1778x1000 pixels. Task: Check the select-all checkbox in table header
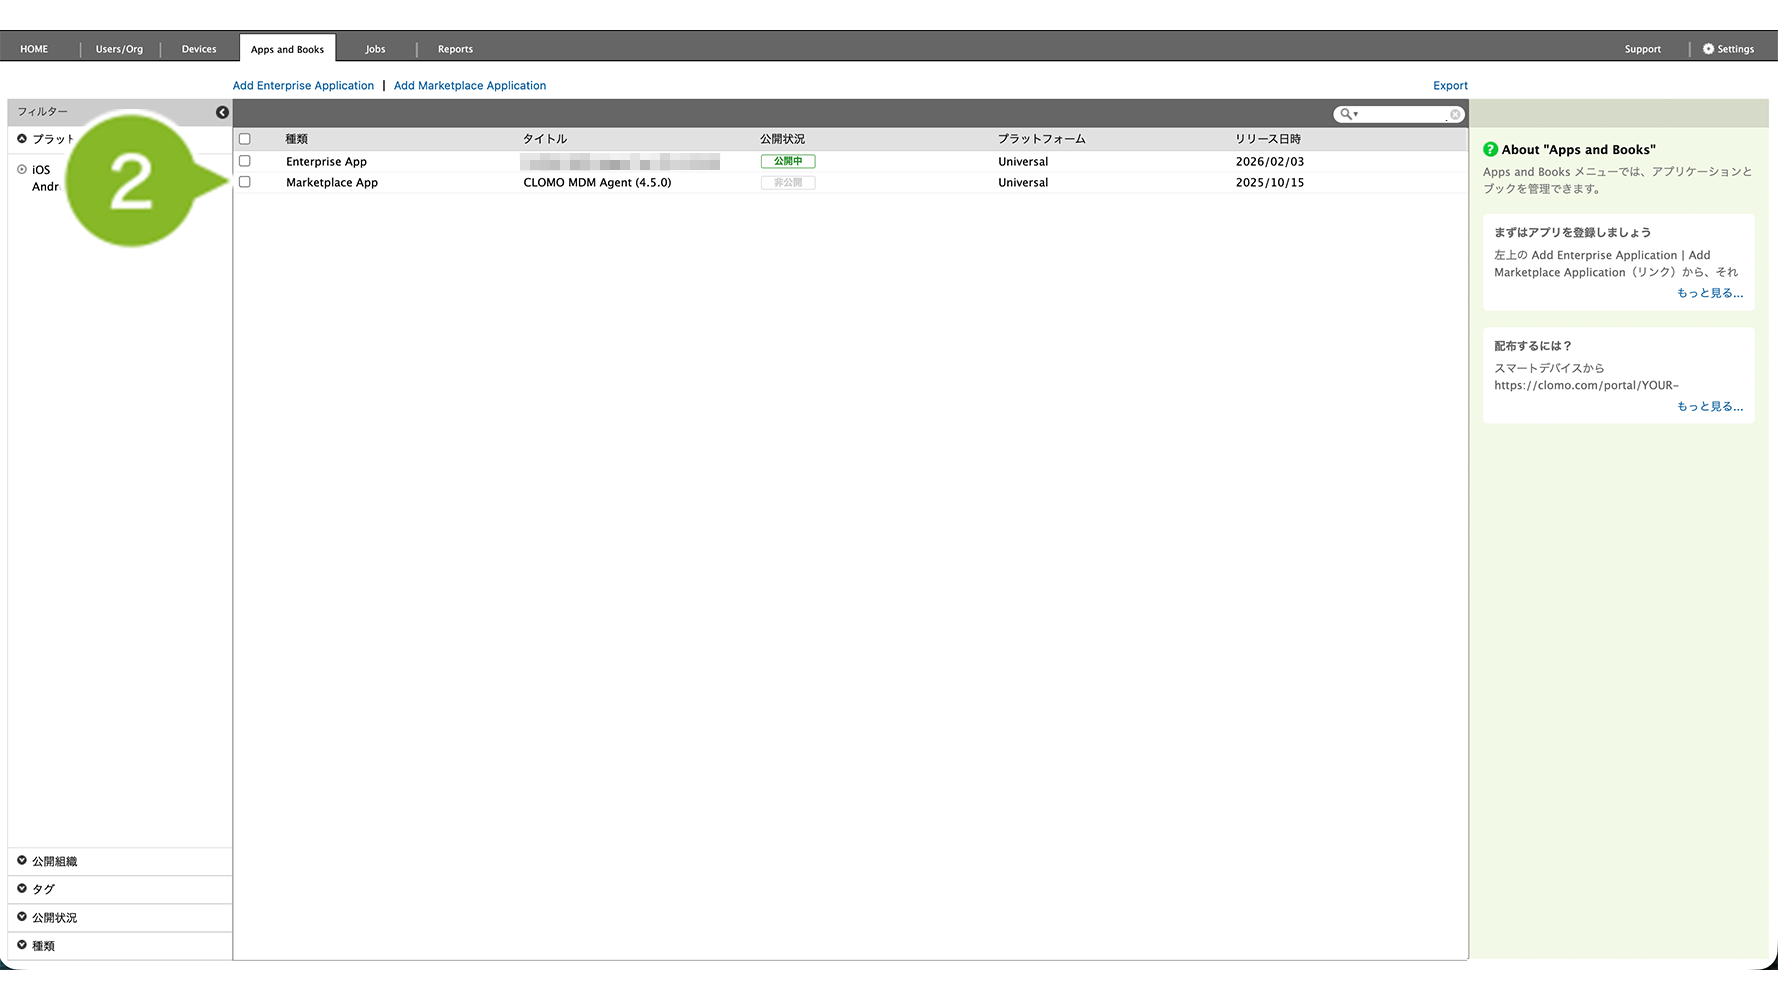click(245, 139)
